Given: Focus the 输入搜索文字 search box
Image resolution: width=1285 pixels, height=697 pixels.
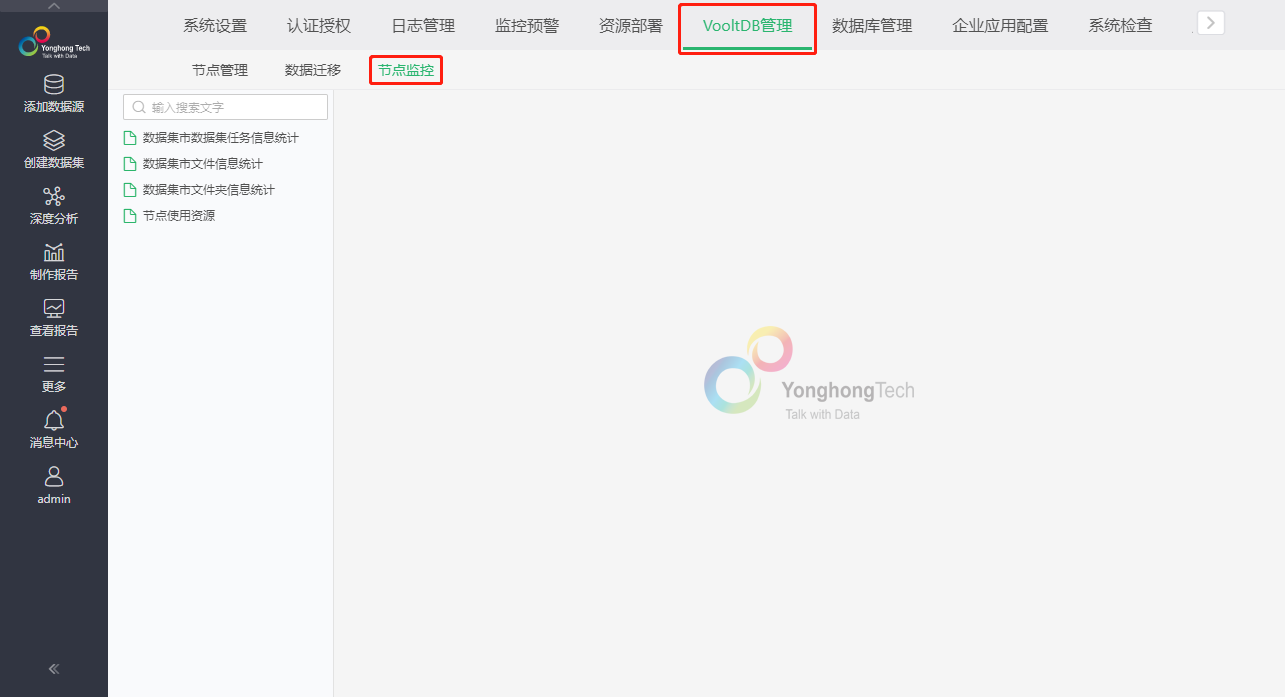Looking at the screenshot, I should [225, 107].
